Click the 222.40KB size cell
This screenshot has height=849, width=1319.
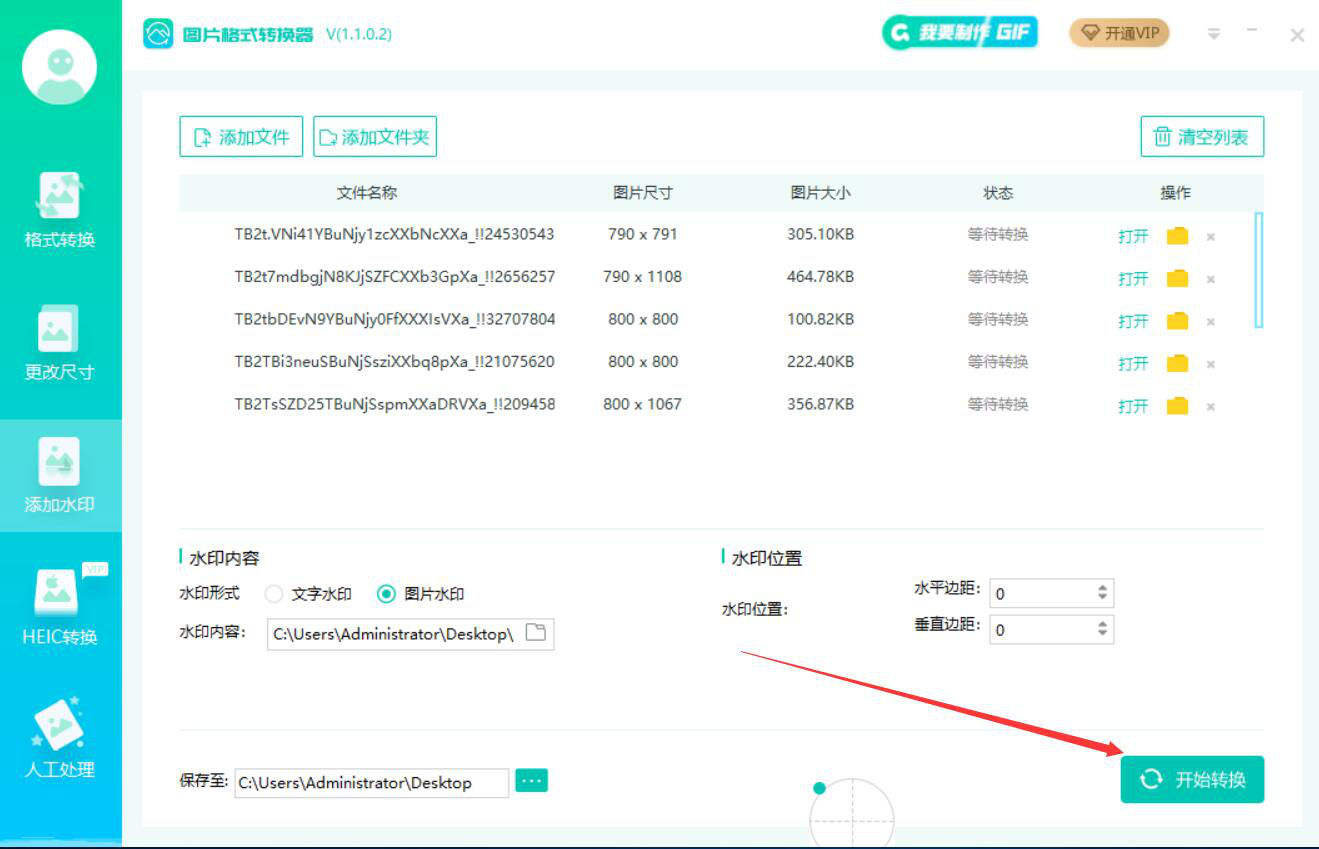pos(821,362)
